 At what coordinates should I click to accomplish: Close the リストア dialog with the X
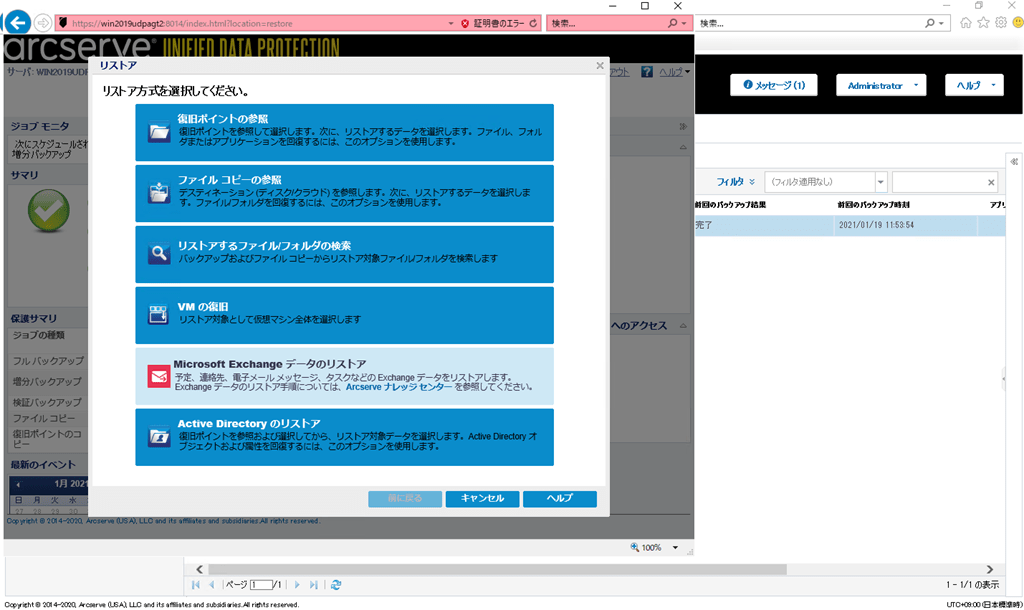click(x=600, y=65)
